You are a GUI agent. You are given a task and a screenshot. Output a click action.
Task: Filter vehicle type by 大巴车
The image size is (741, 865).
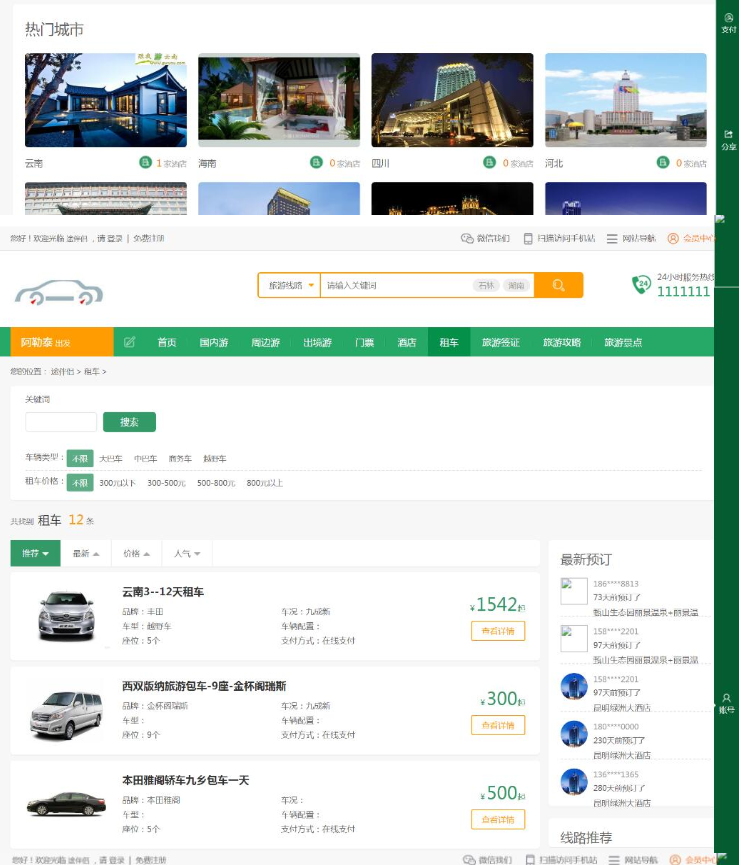point(111,458)
